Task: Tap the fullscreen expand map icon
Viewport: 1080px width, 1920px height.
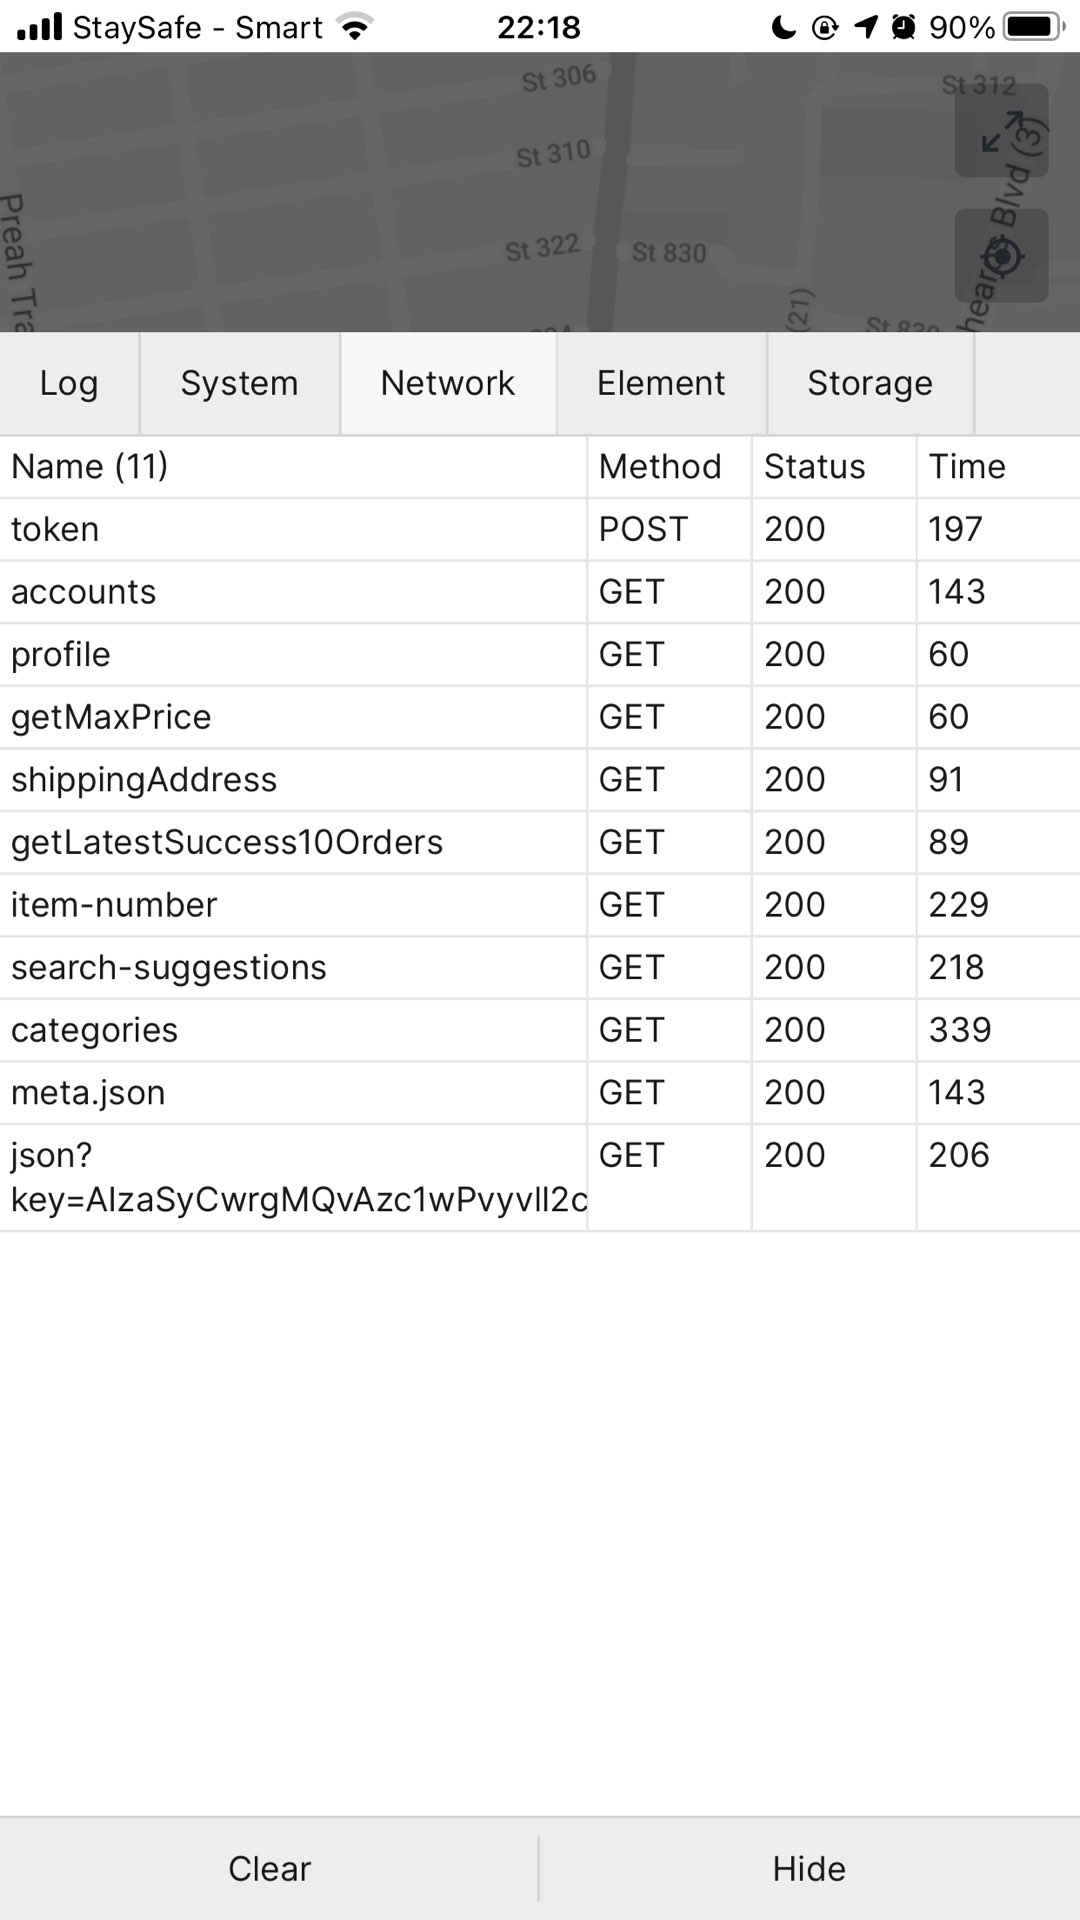Action: point(1001,130)
